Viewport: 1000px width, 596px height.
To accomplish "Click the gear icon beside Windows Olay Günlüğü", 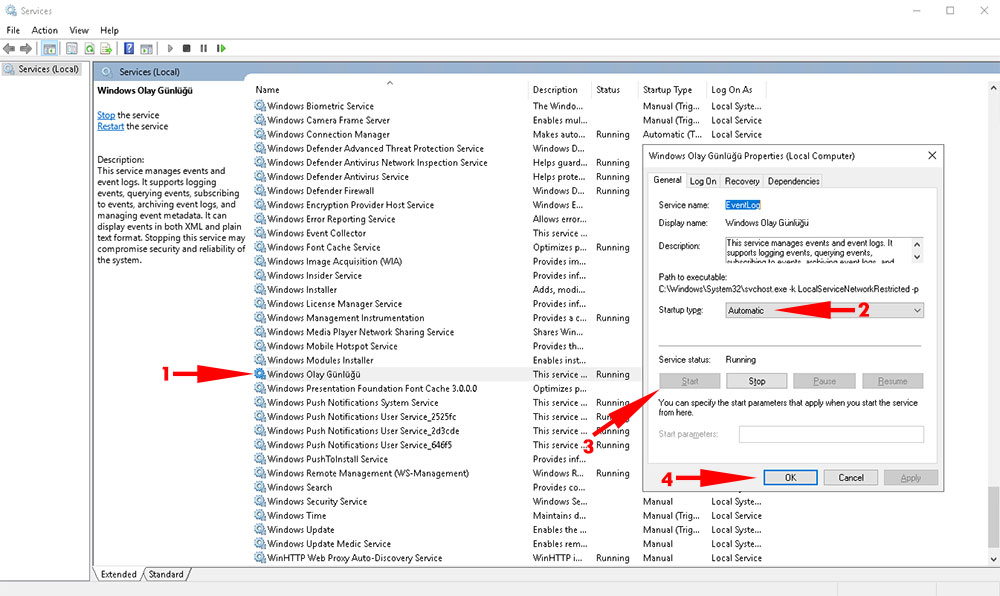I will (x=260, y=374).
